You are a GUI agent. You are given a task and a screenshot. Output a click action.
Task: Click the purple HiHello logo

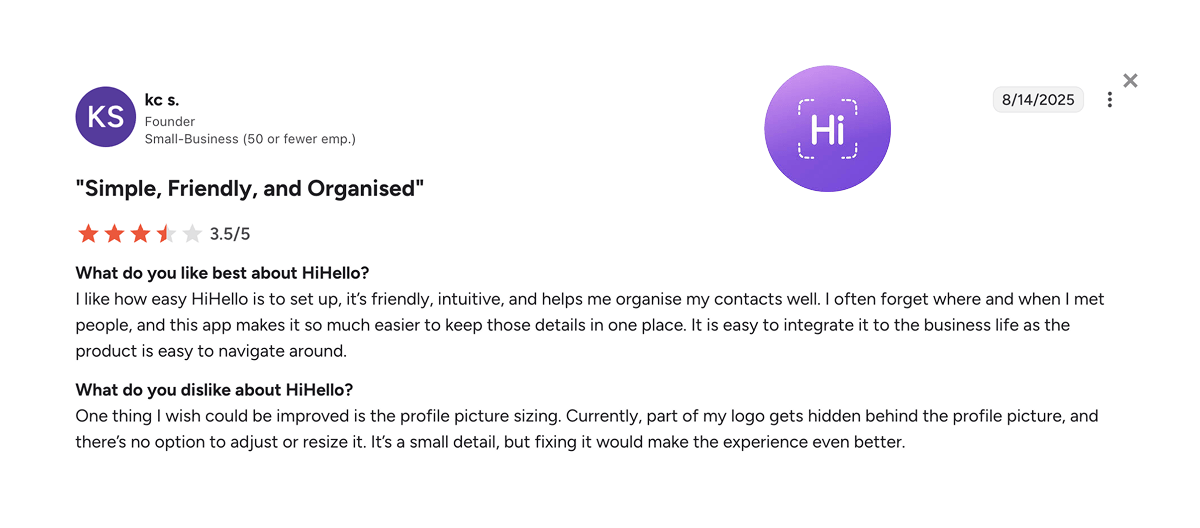coord(827,129)
